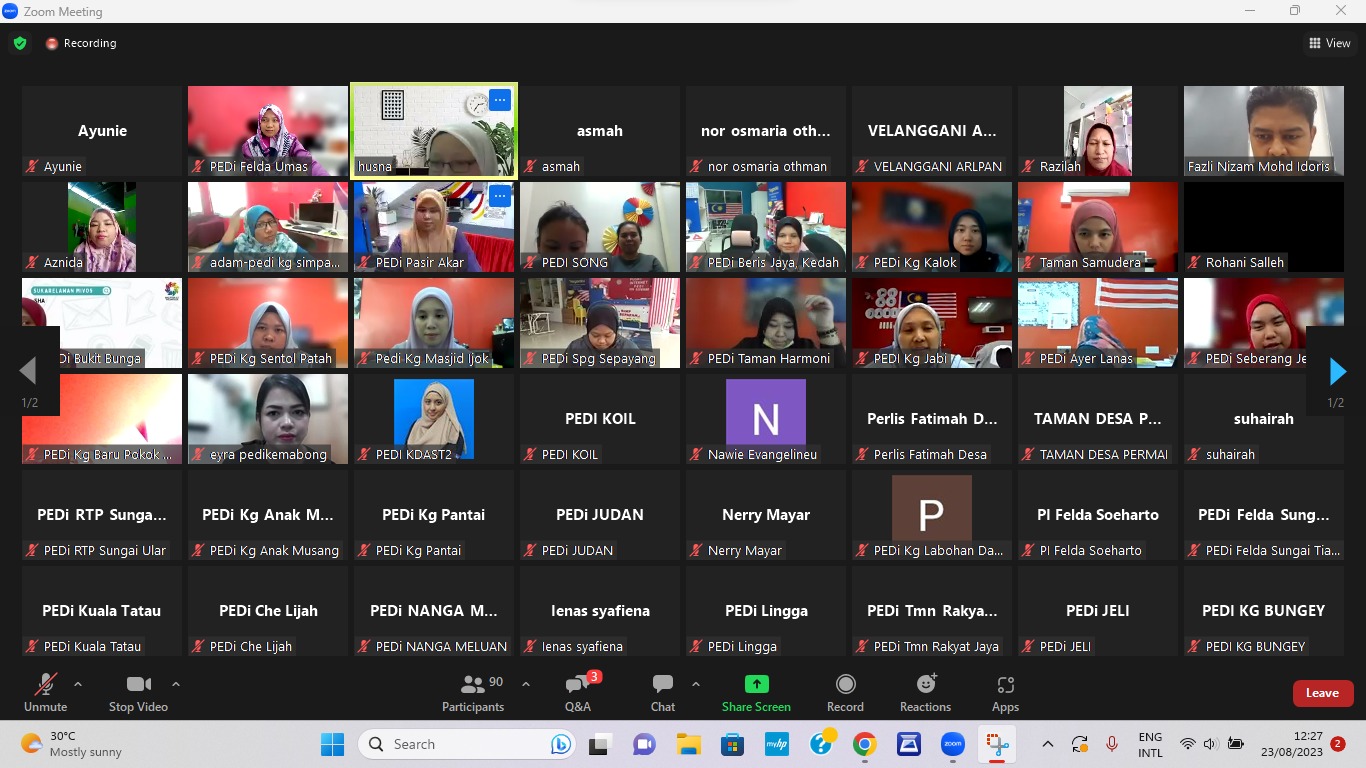Viewport: 1366px width, 768px height.
Task: Open more options on husna's video tile
Action: pos(500,100)
